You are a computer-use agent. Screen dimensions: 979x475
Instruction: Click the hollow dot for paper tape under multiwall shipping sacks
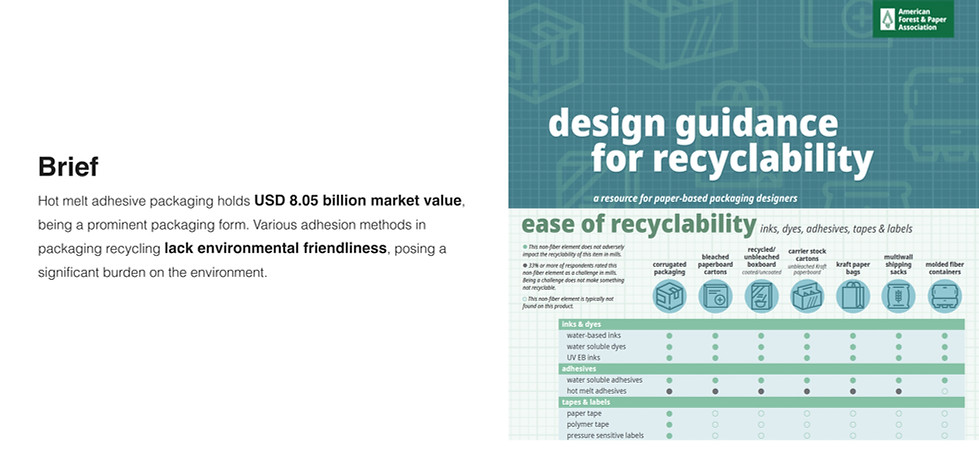(898, 413)
